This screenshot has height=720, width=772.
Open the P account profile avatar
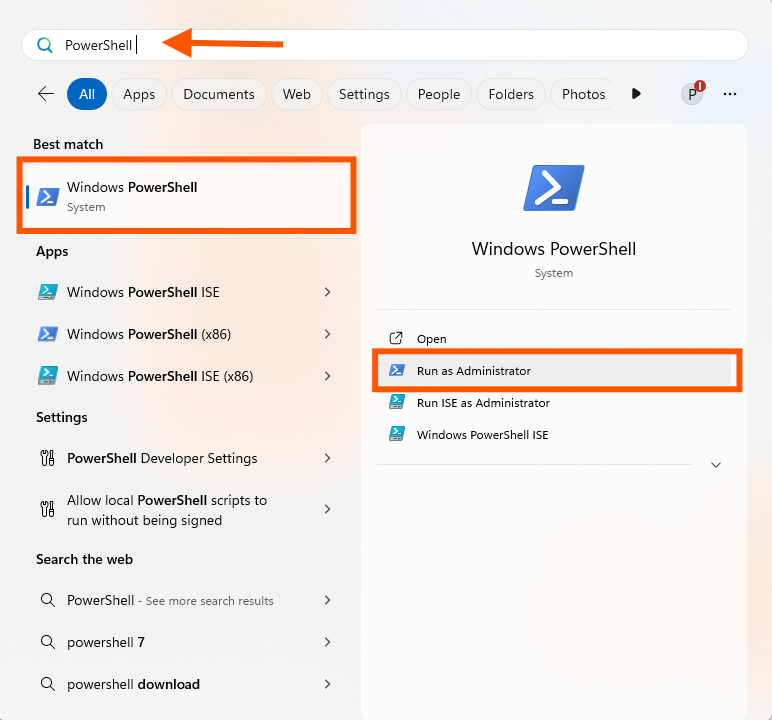pos(692,94)
